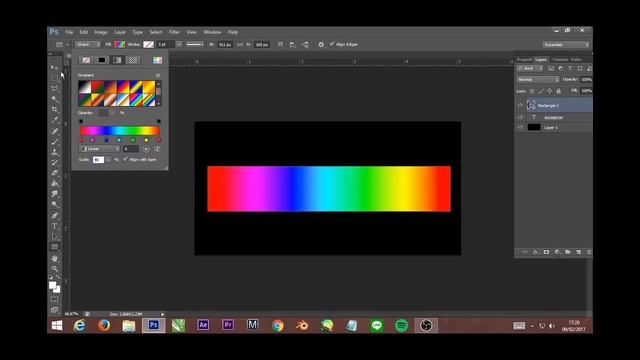Select the Rectangular Marquee tool
The width and height of the screenshot is (640, 360).
54,78
